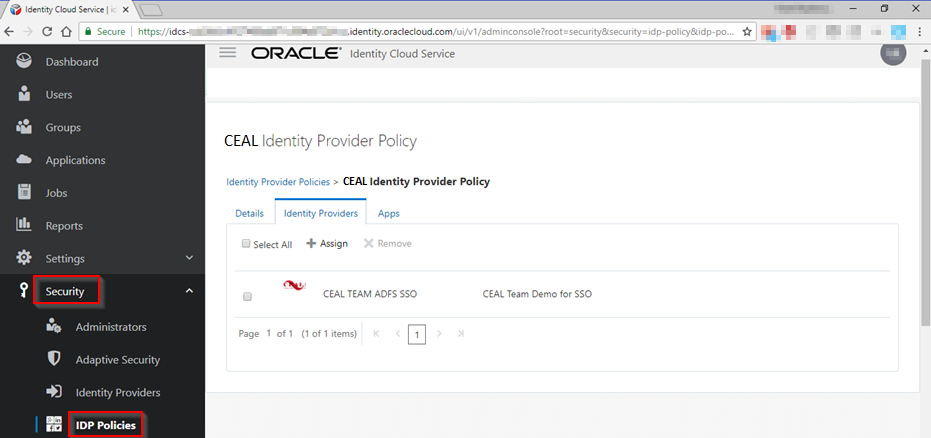Open Applications in the sidebar
931x438 pixels.
pyautogui.click(x=75, y=160)
